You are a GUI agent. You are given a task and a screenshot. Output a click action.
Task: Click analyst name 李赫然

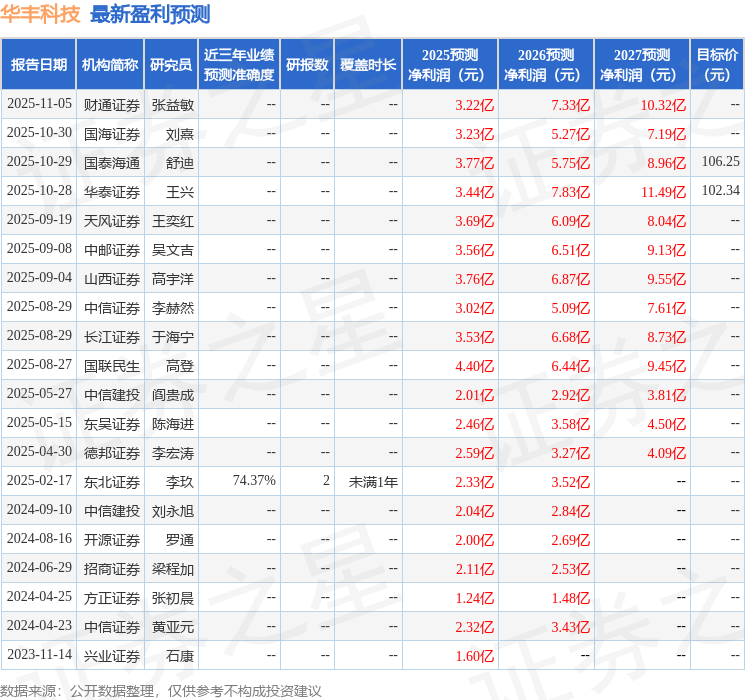tap(173, 308)
